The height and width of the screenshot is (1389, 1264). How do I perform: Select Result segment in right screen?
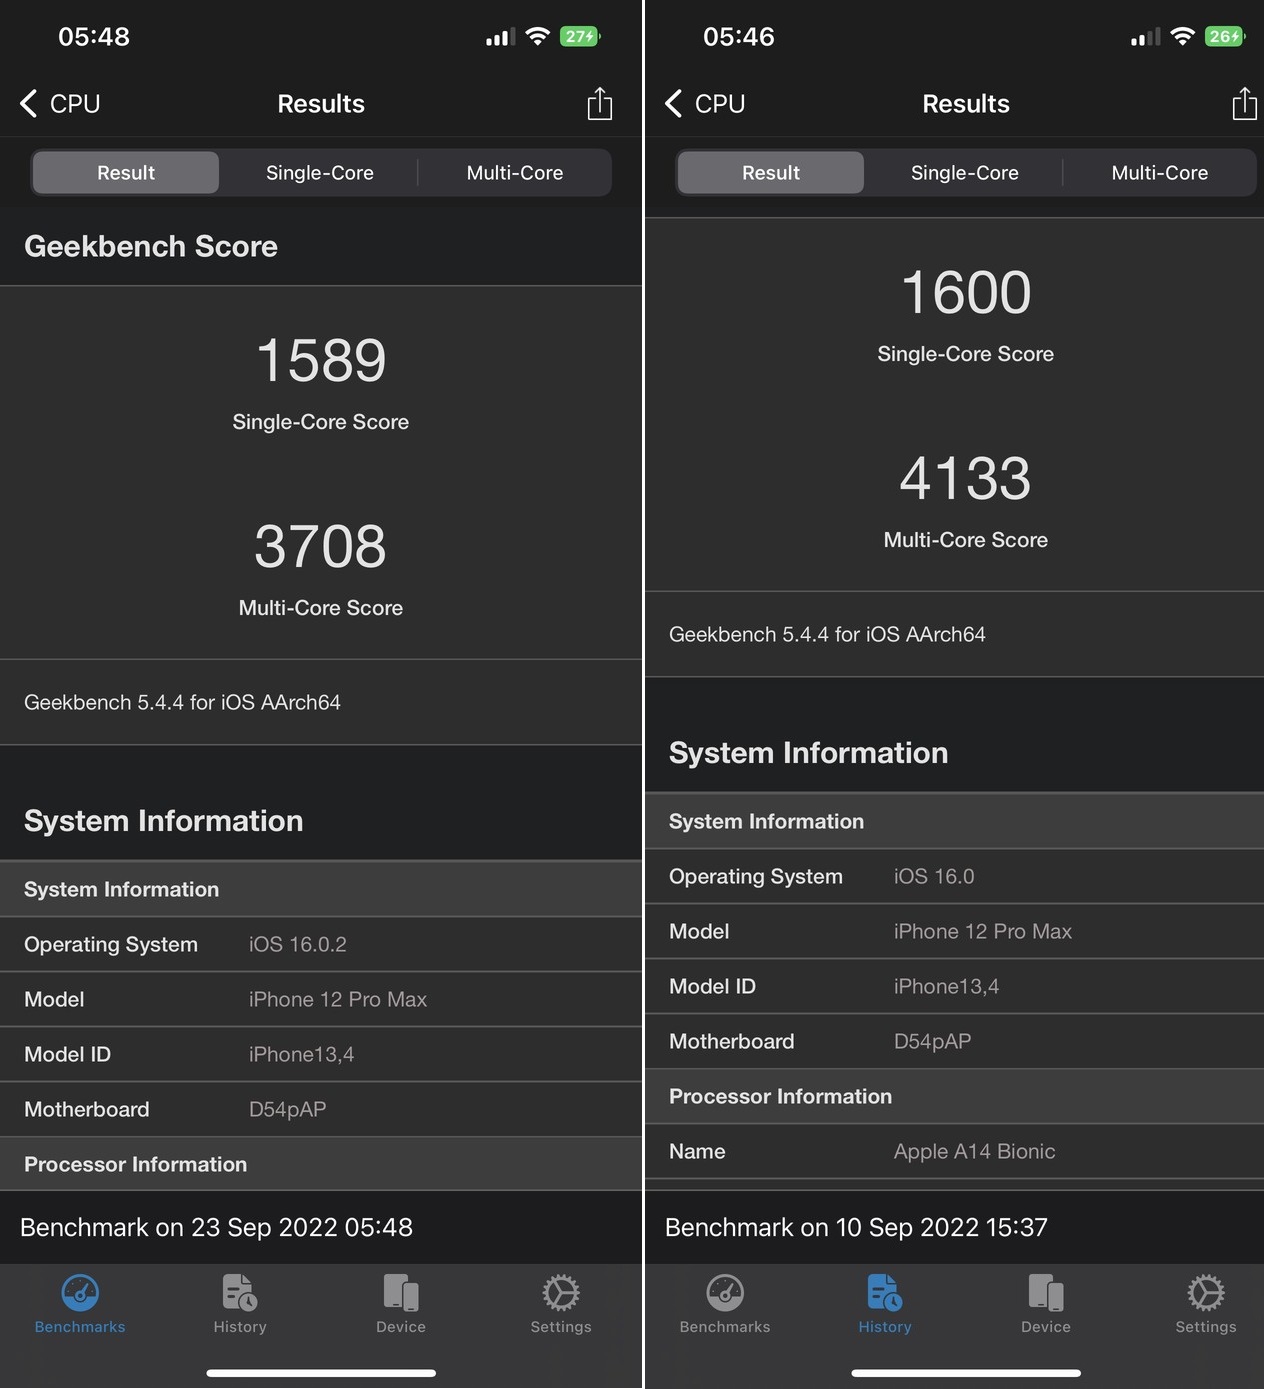(x=771, y=173)
